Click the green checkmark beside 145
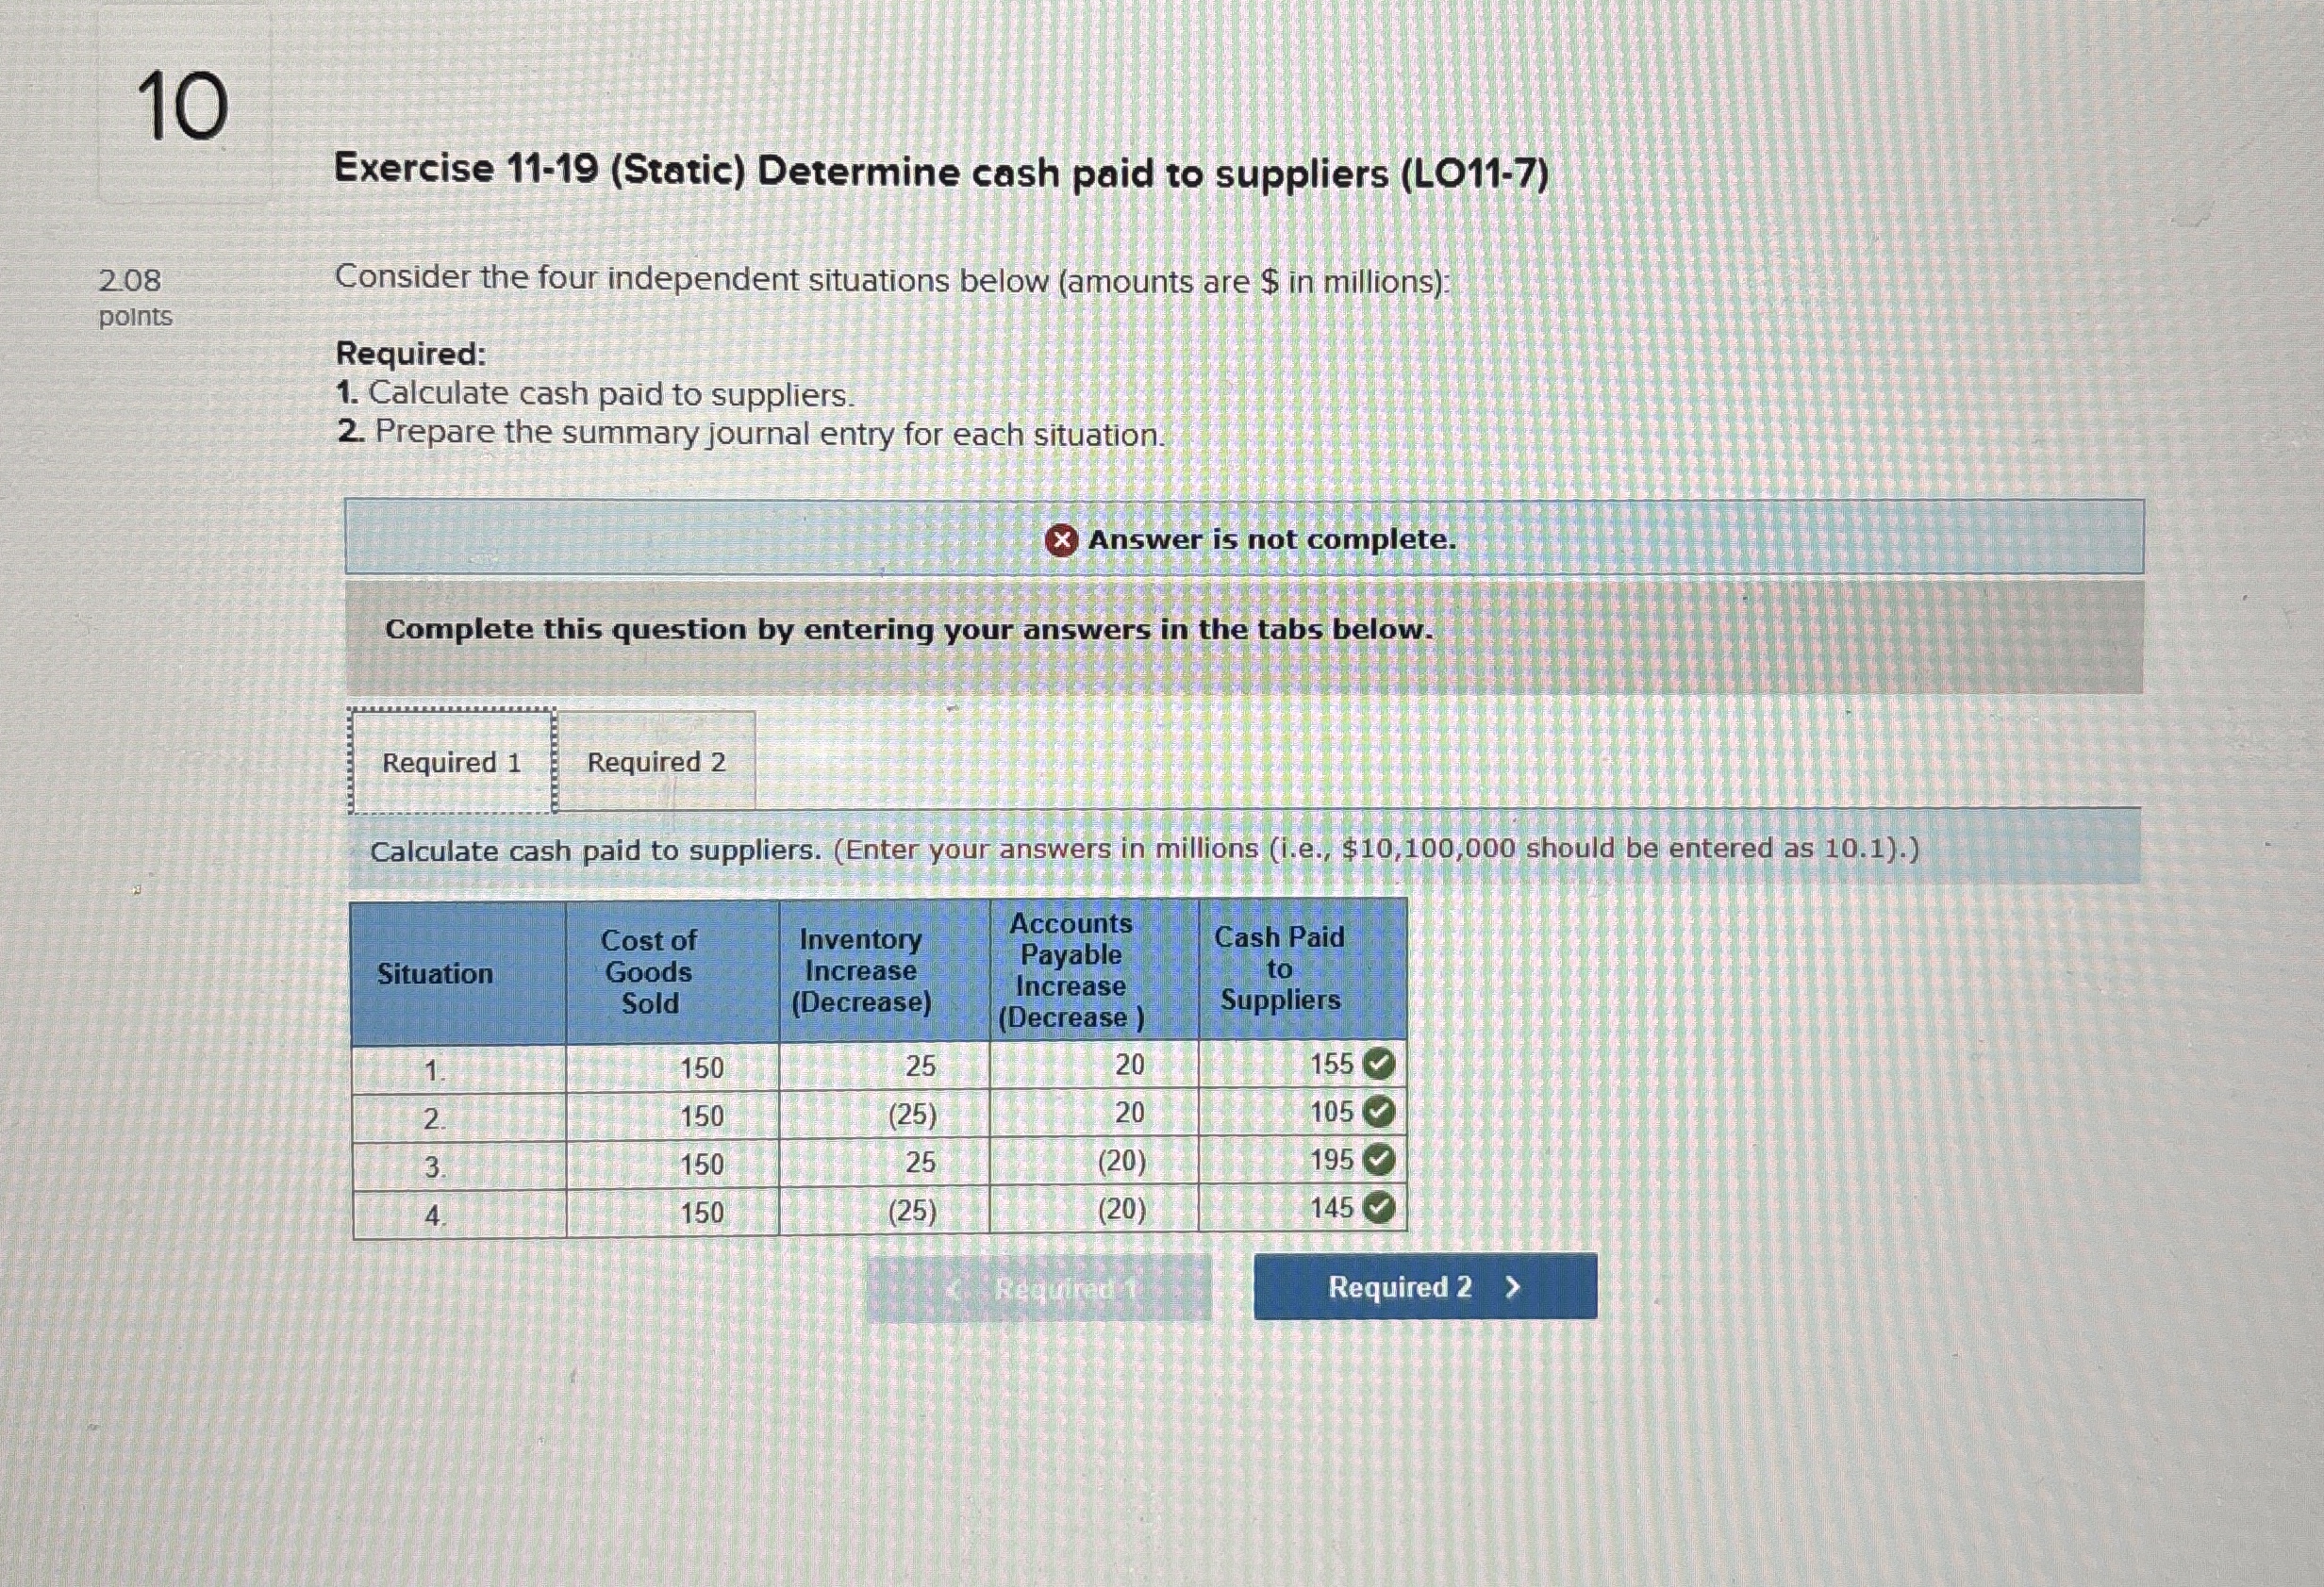Image resolution: width=2324 pixels, height=1587 pixels. 1380,1209
